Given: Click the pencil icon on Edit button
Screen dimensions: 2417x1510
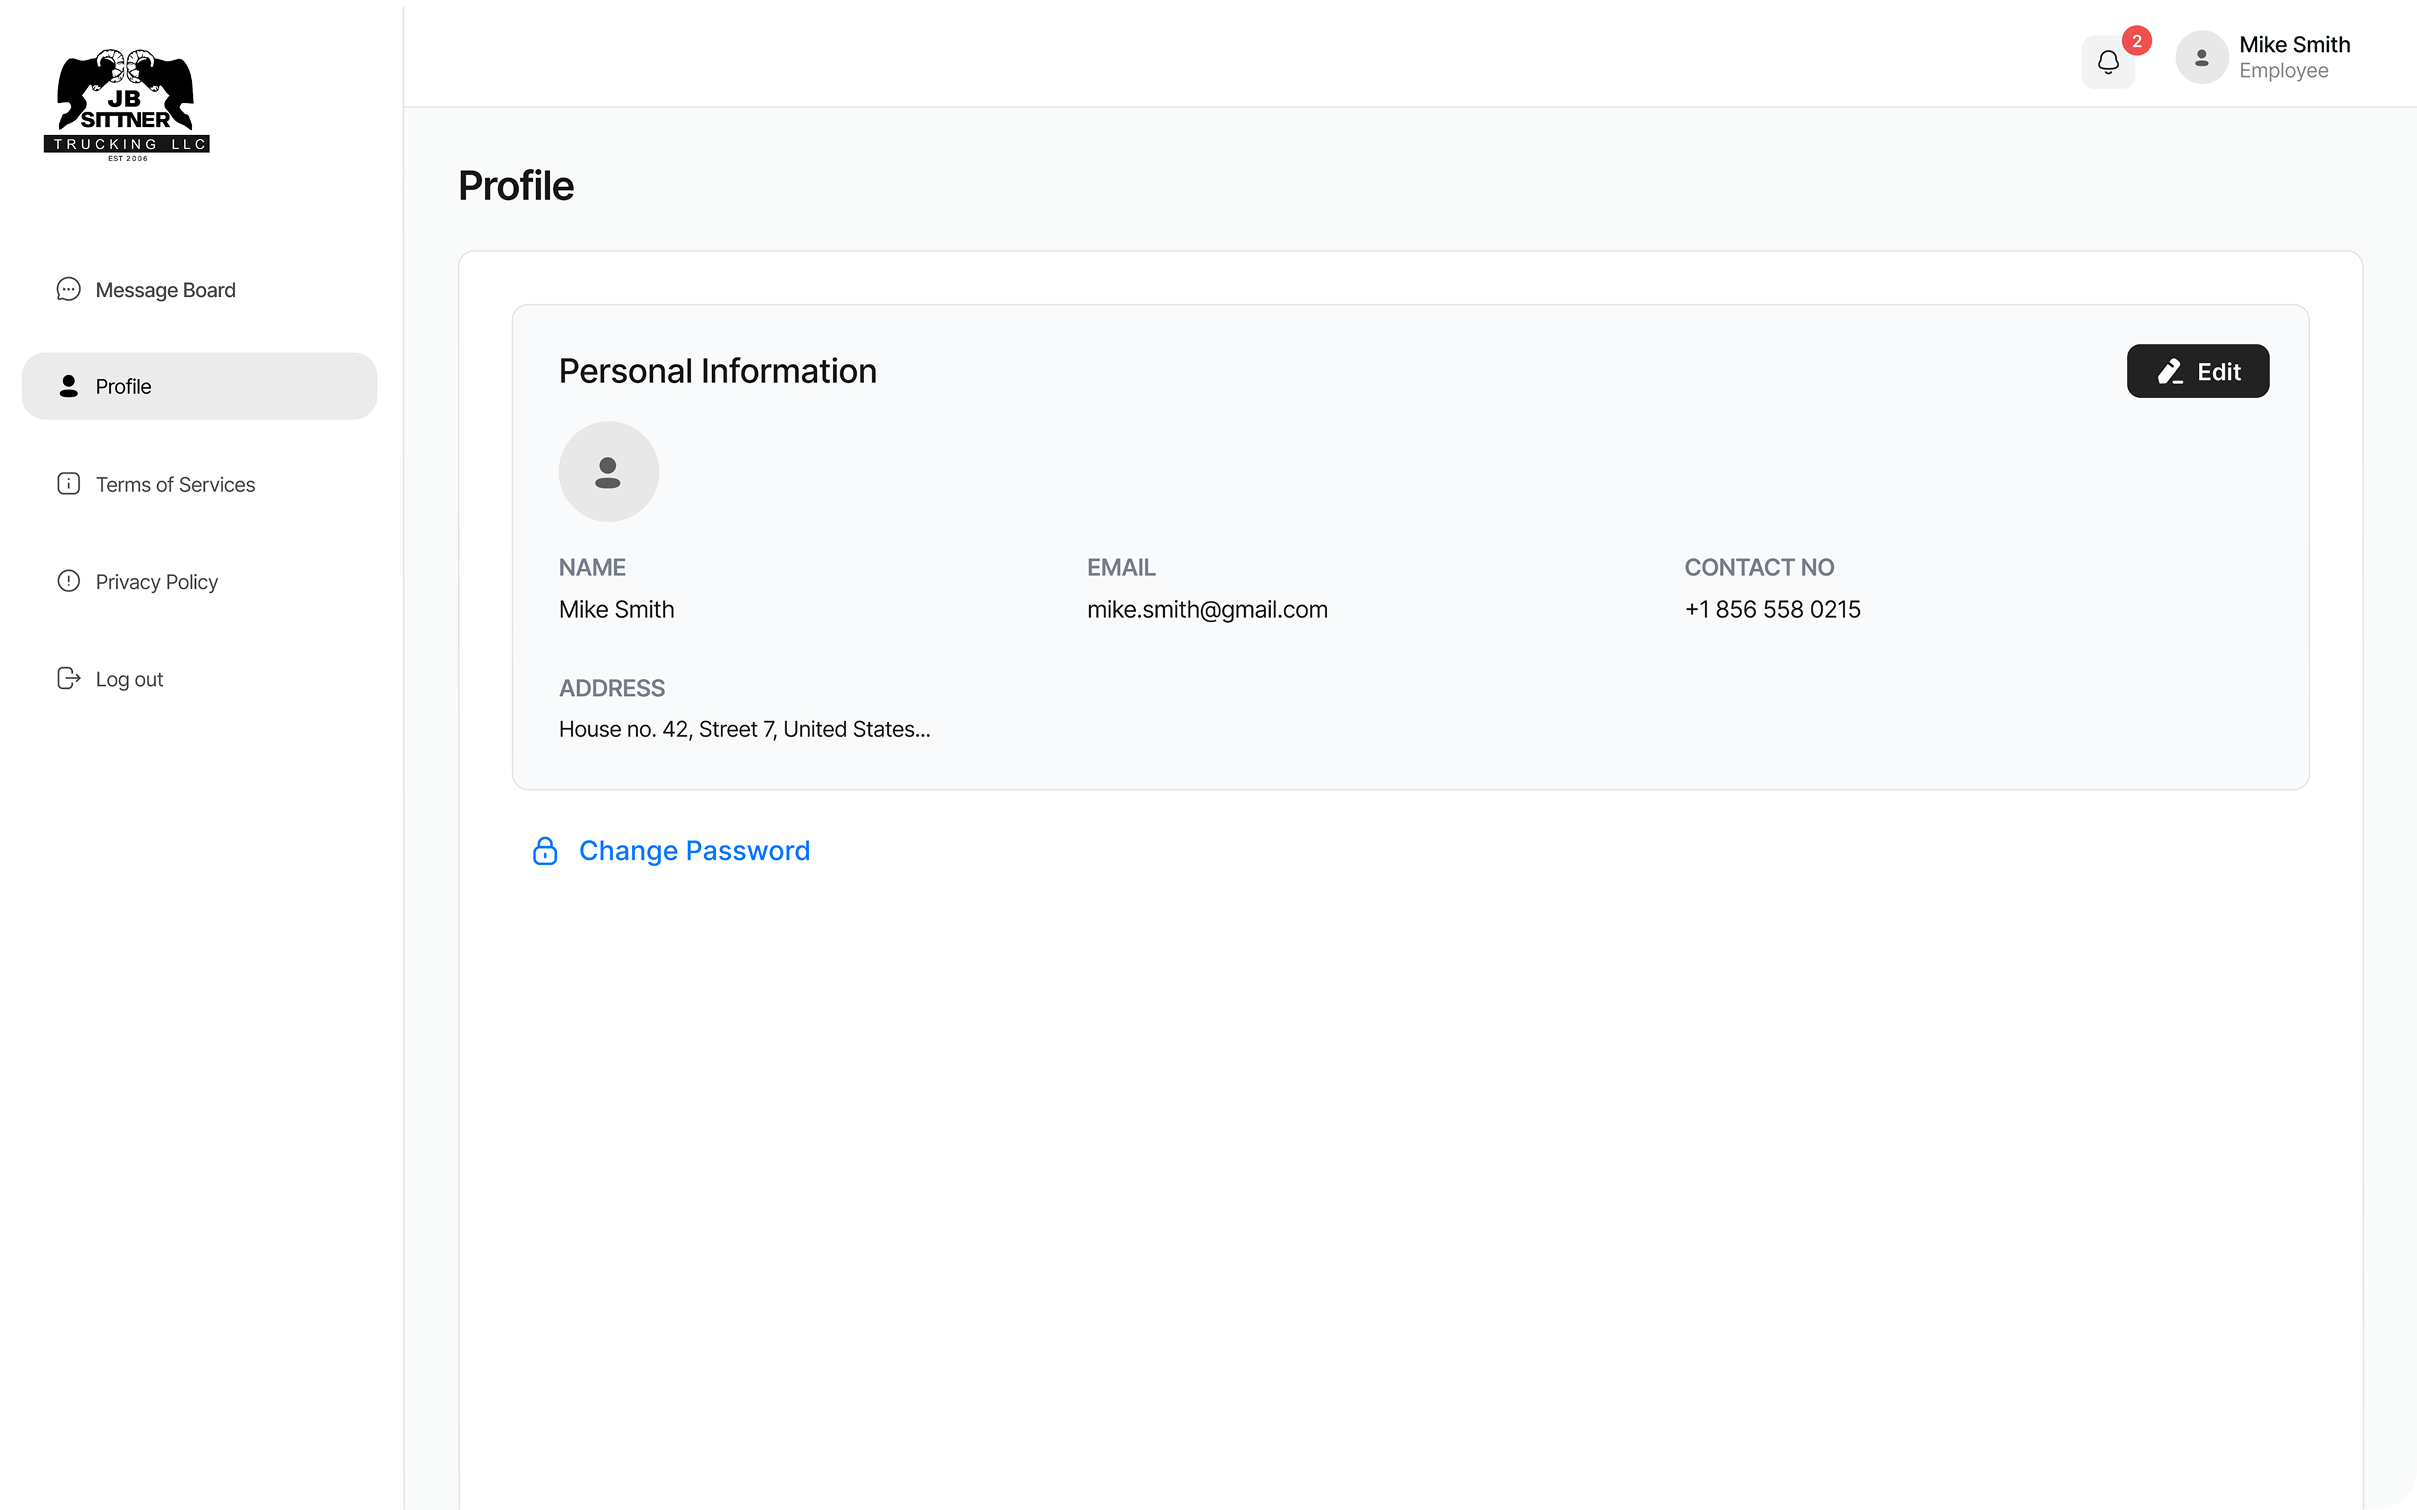Looking at the screenshot, I should click(x=2169, y=372).
